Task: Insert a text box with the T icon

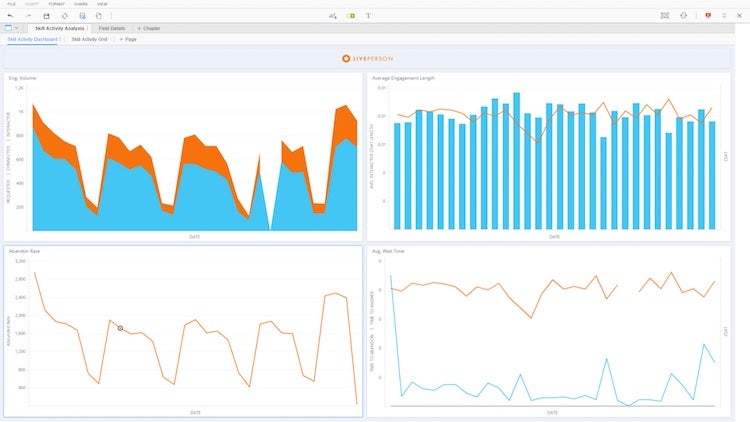Action: pyautogui.click(x=368, y=16)
